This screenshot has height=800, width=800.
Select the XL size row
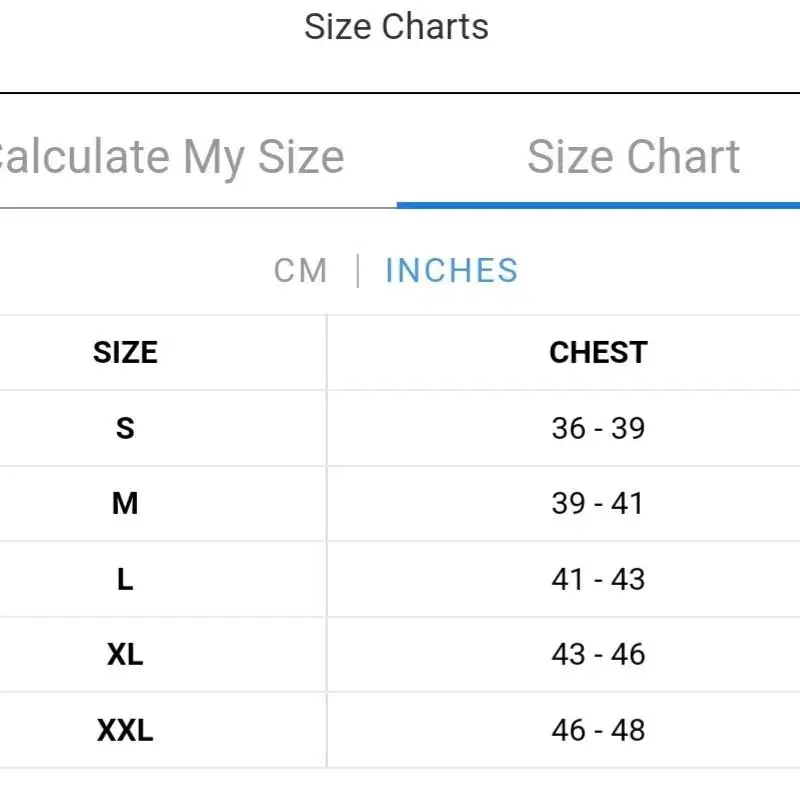pyautogui.click(x=400, y=655)
